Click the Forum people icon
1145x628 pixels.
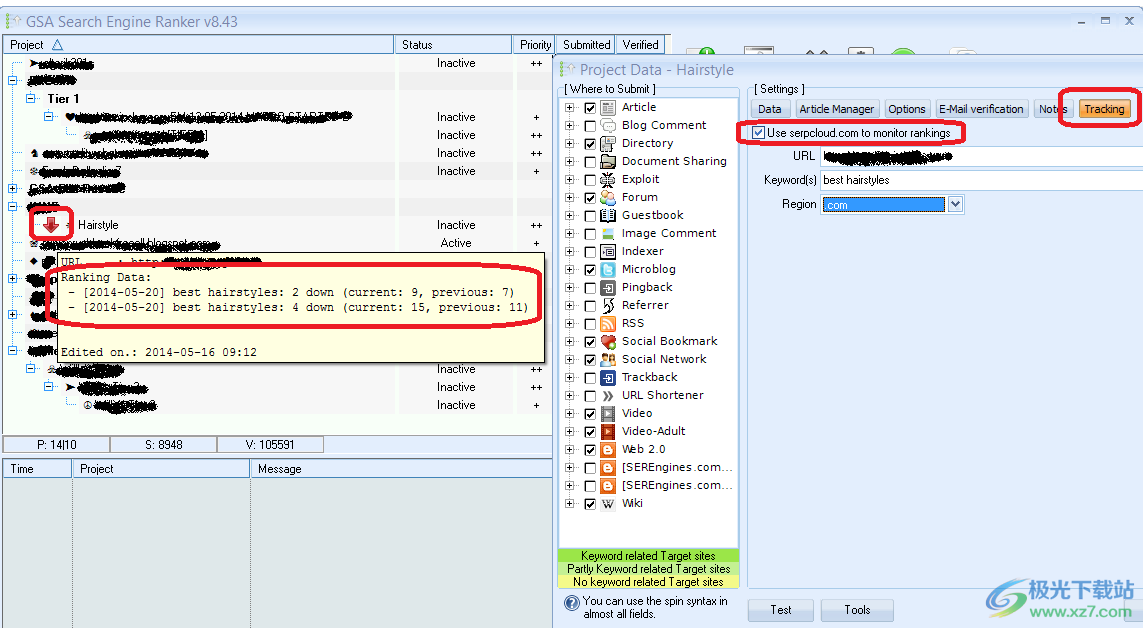[608, 198]
